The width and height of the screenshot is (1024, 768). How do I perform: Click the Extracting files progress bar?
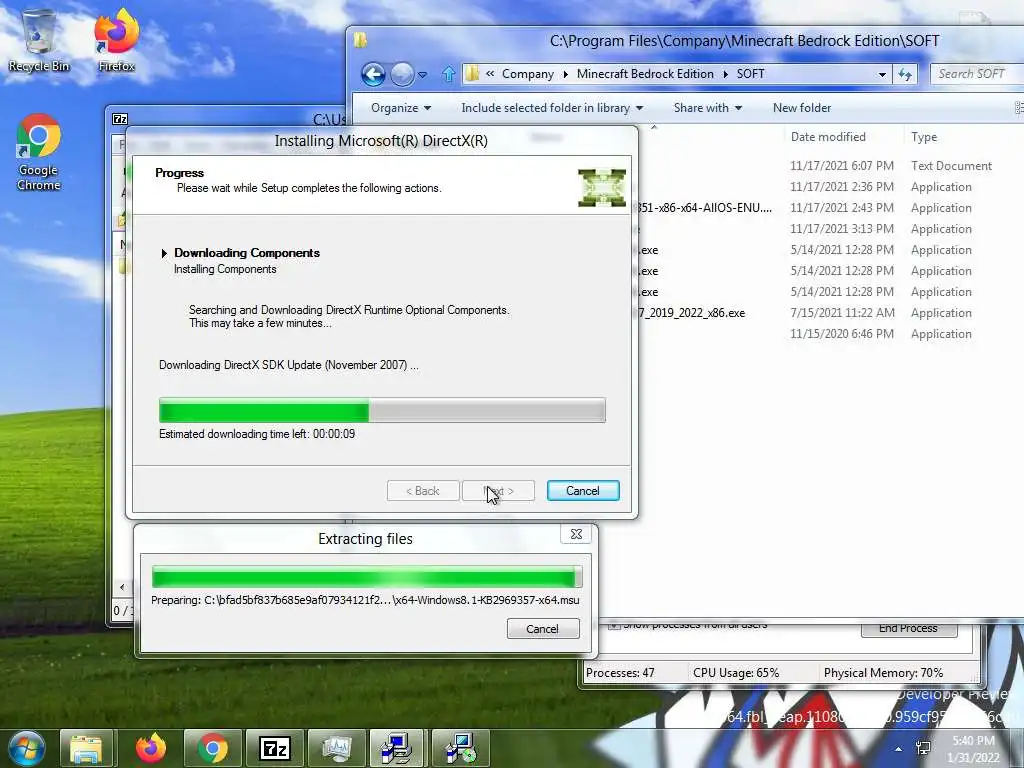pyautogui.click(x=366, y=577)
